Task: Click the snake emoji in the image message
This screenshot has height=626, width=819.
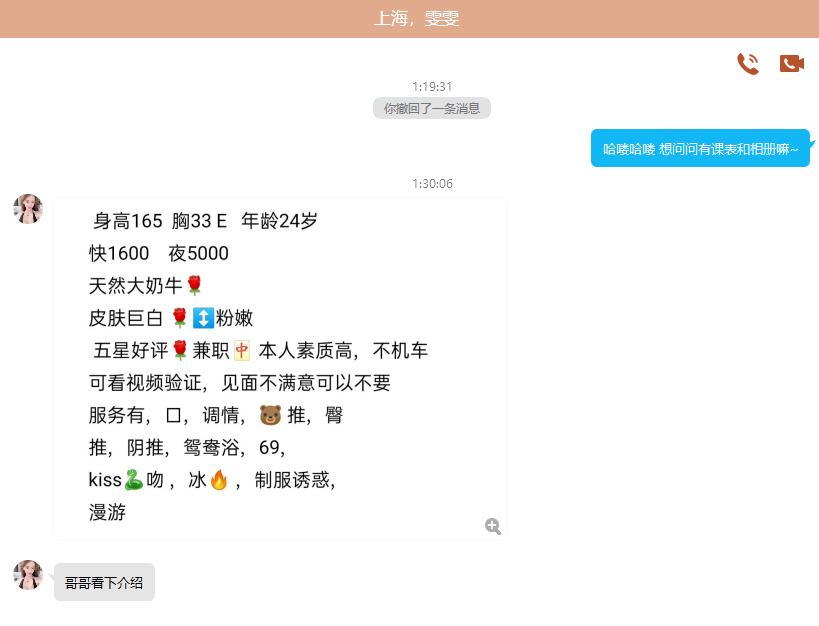Action: pyautogui.click(x=133, y=480)
